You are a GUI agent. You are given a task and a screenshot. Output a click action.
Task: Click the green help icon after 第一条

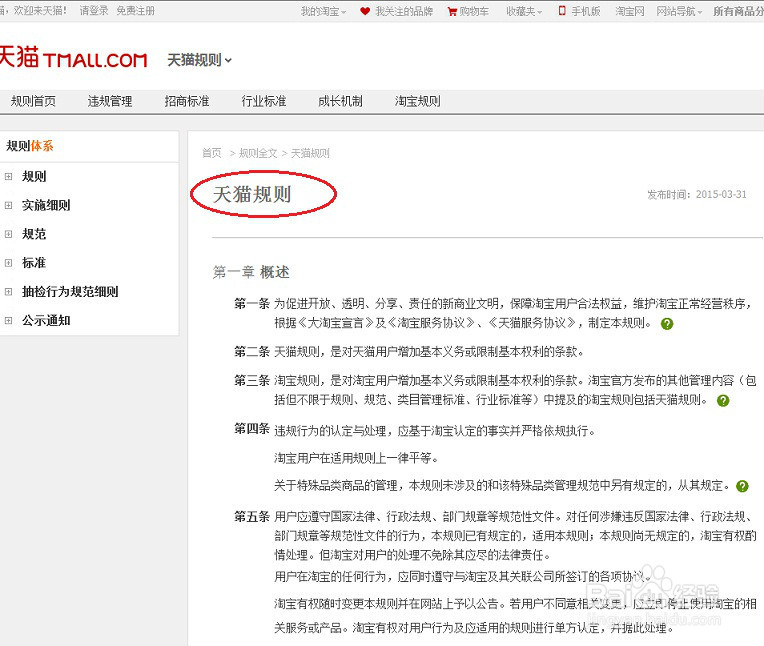pos(667,324)
